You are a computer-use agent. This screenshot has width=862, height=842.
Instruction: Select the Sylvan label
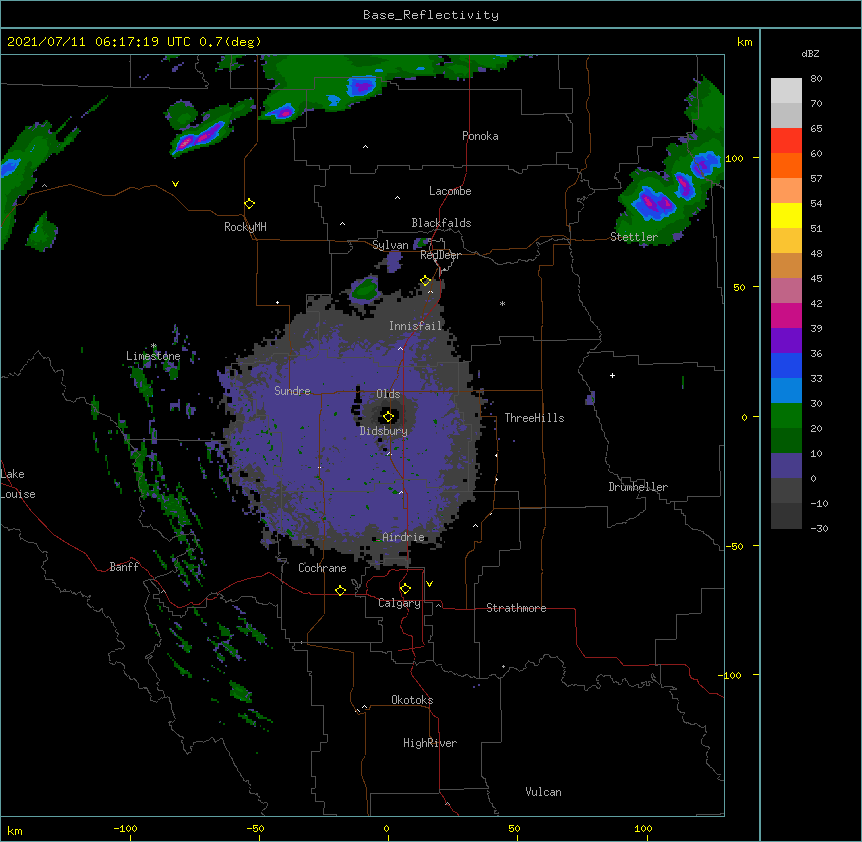coord(390,245)
